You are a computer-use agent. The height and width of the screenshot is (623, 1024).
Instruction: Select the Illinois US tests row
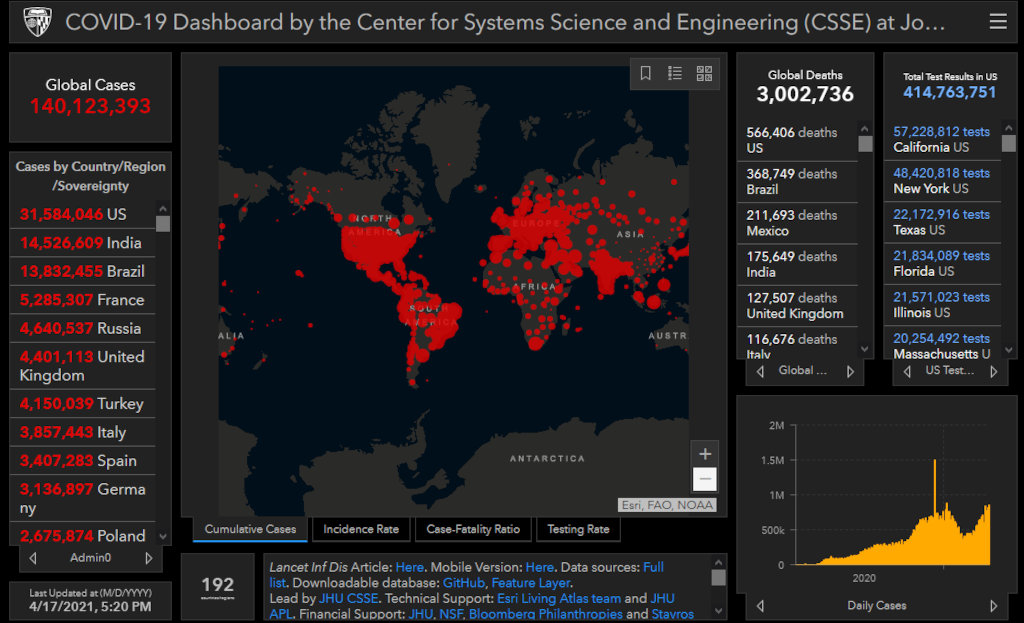[x=942, y=304]
